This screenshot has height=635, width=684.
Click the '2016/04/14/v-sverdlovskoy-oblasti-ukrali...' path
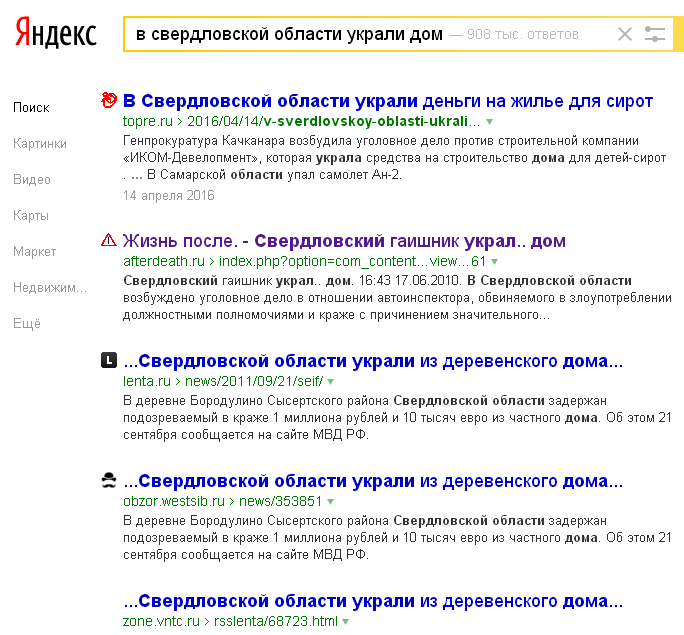pyautogui.click(x=333, y=121)
